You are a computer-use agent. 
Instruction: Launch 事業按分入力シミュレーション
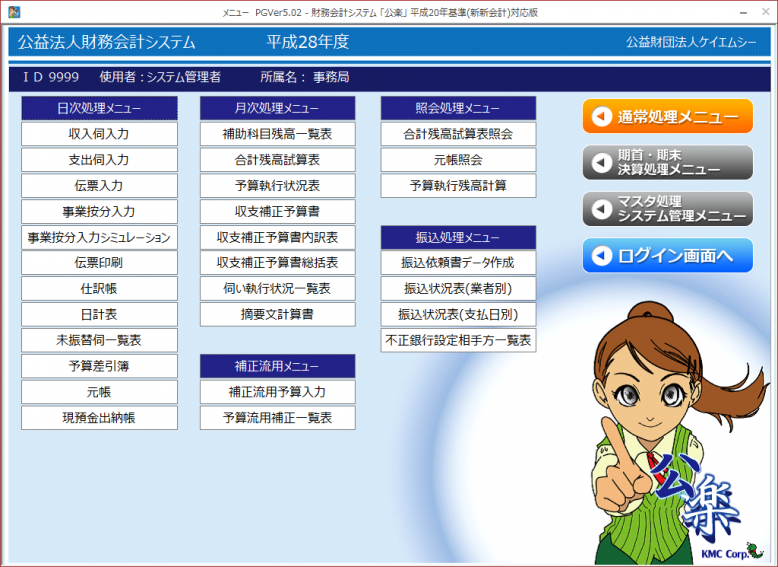[x=99, y=237]
